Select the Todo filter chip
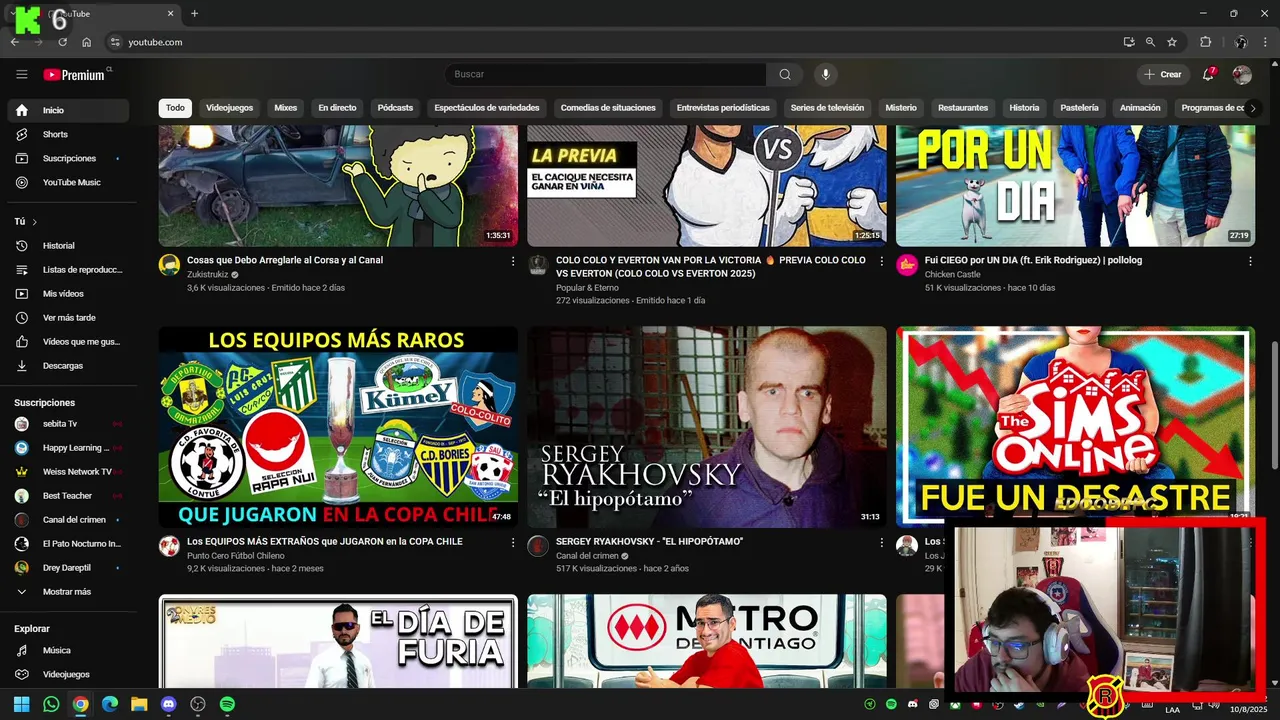Viewport: 1280px width, 720px height. 175,108
